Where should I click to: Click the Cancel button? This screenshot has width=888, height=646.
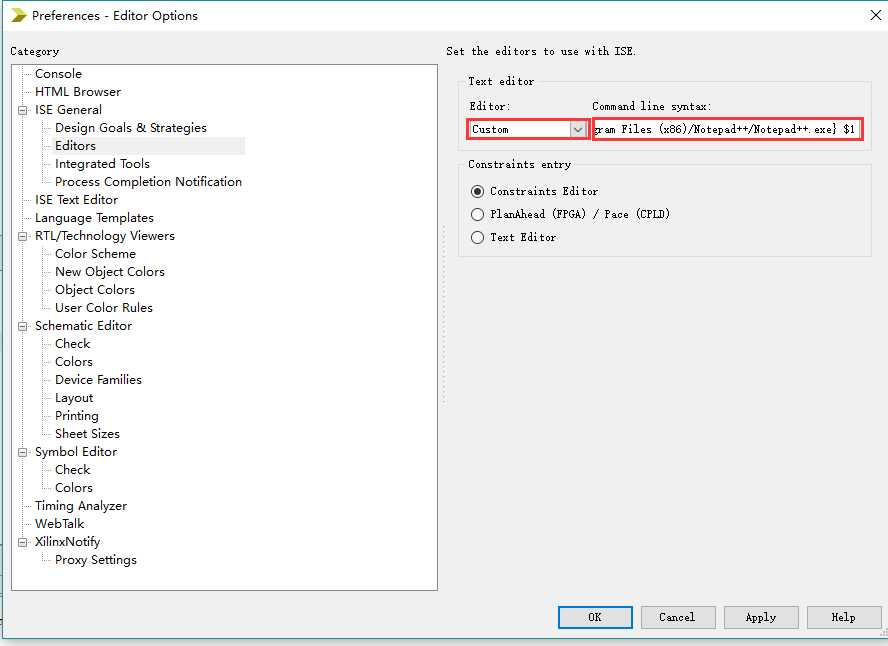(678, 617)
